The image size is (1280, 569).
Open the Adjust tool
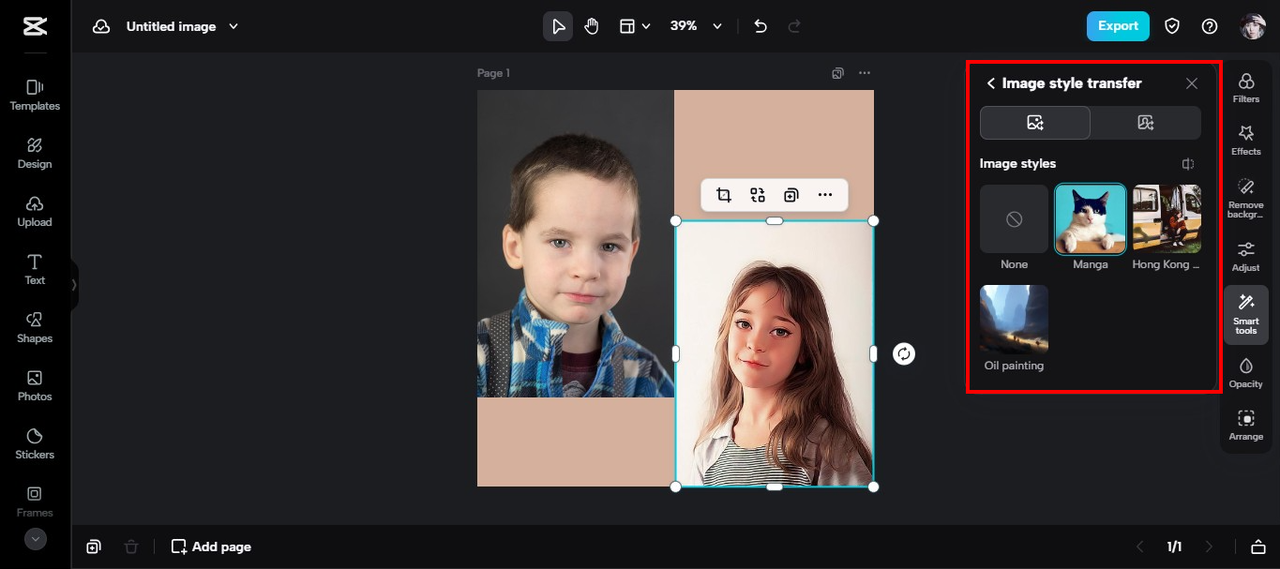coord(1246,256)
